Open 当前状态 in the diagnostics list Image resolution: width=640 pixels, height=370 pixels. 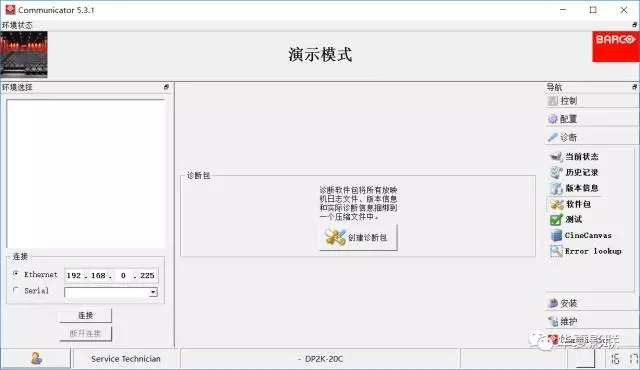click(574, 157)
